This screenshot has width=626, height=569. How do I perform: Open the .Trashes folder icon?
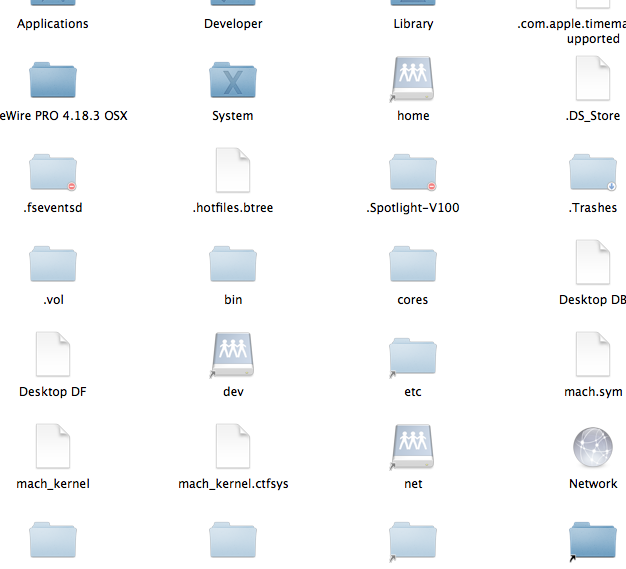(593, 172)
